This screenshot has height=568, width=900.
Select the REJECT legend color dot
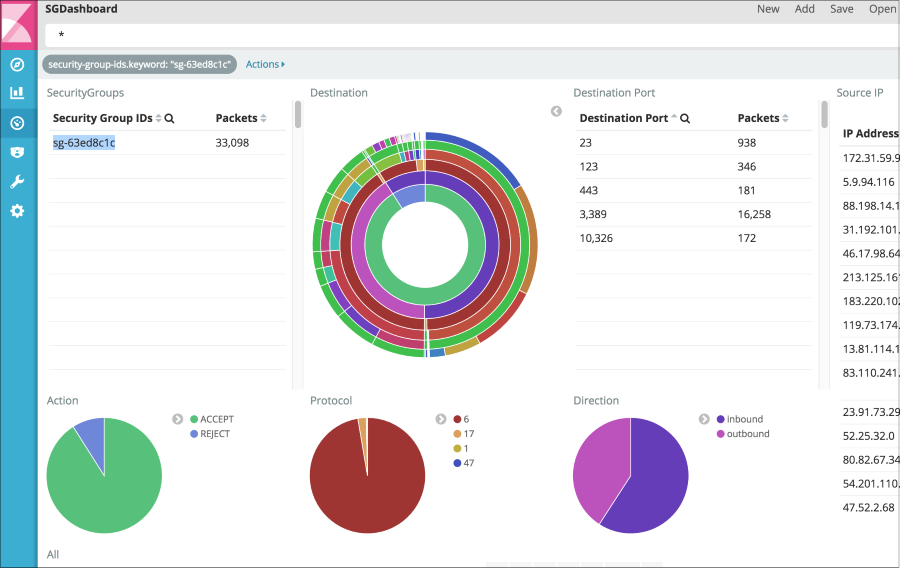tap(194, 434)
